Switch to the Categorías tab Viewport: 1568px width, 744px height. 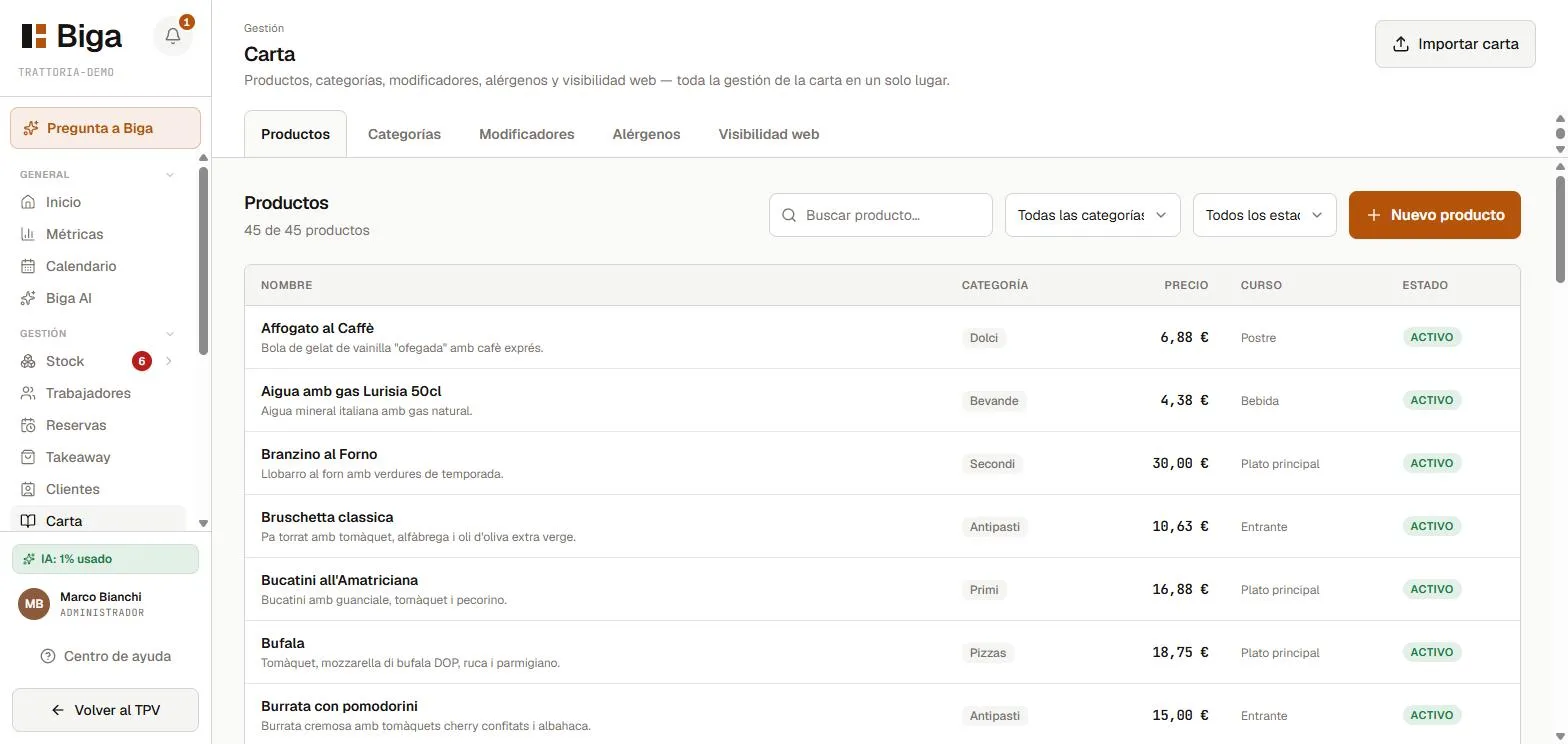[404, 134]
